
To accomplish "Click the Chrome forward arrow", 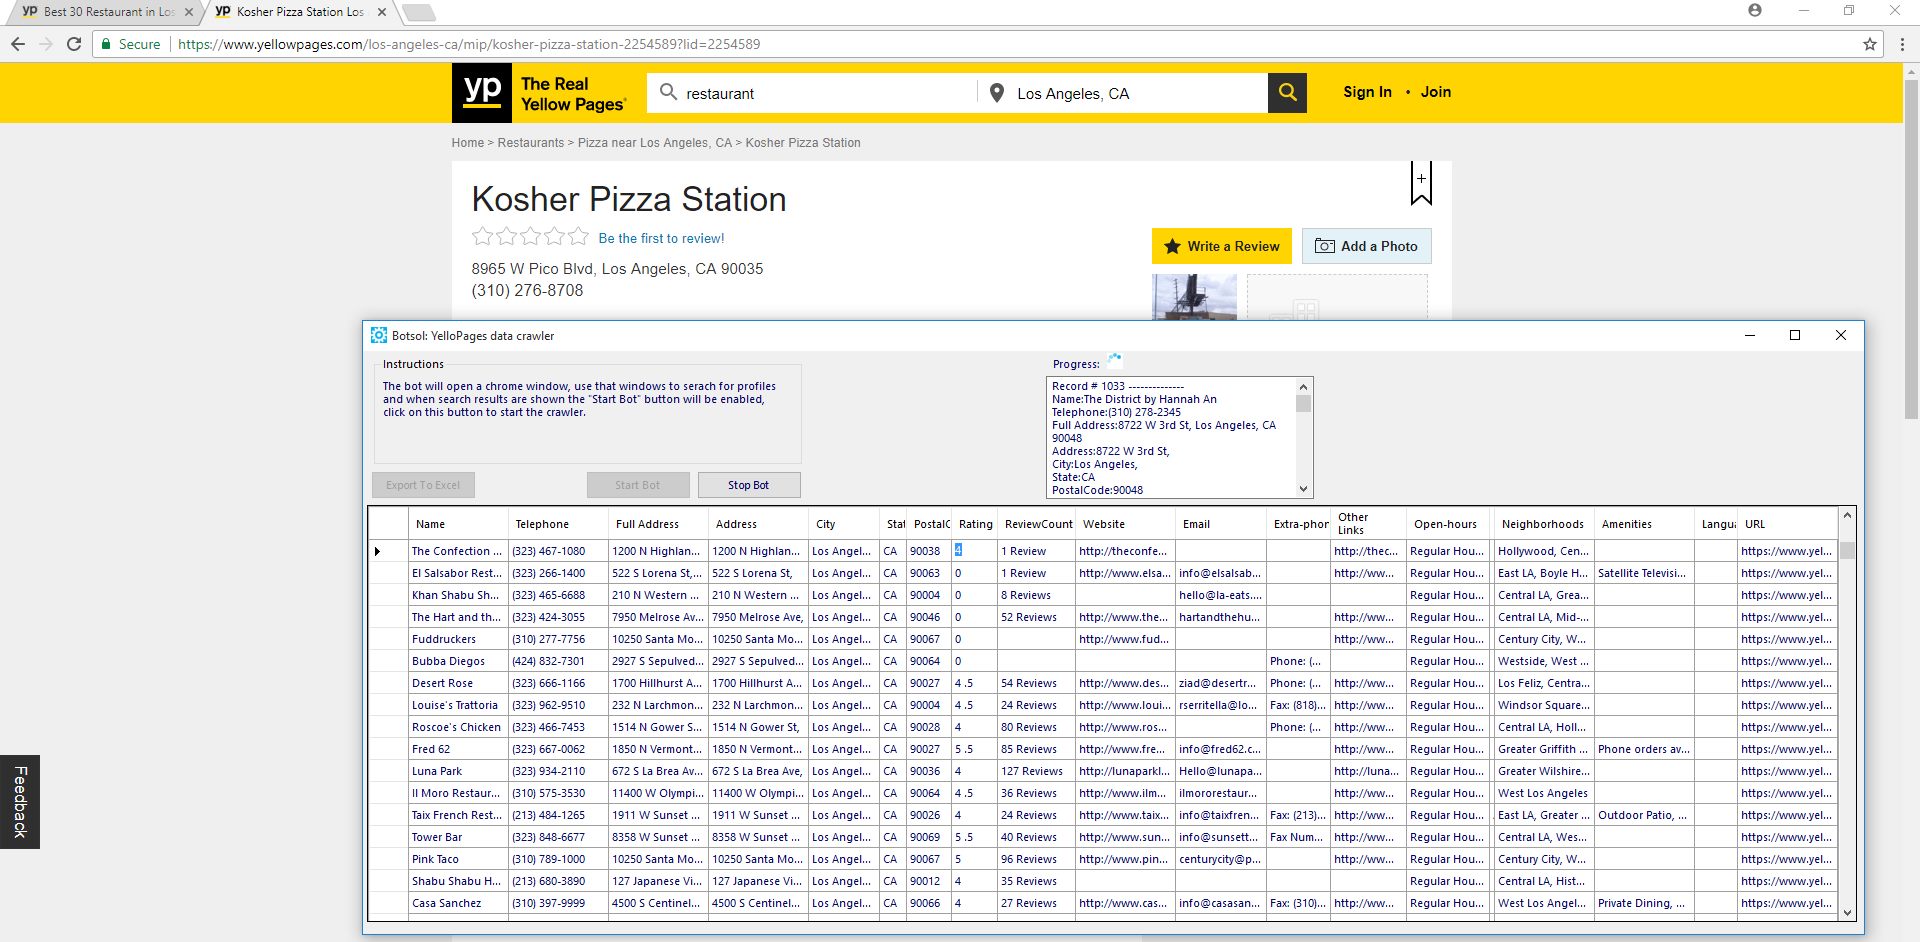I will 46,44.
